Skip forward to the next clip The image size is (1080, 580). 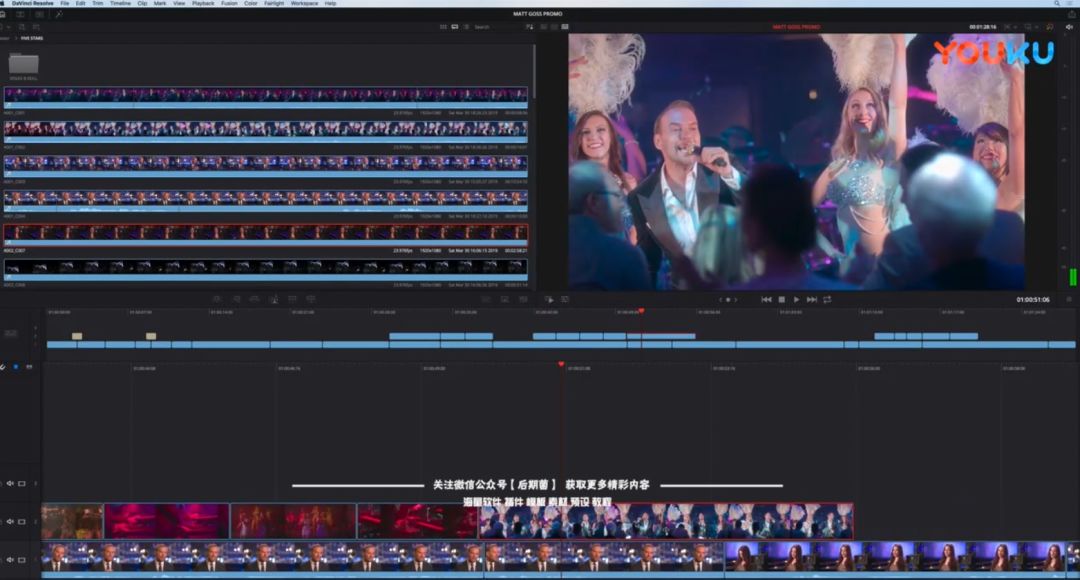pos(811,299)
